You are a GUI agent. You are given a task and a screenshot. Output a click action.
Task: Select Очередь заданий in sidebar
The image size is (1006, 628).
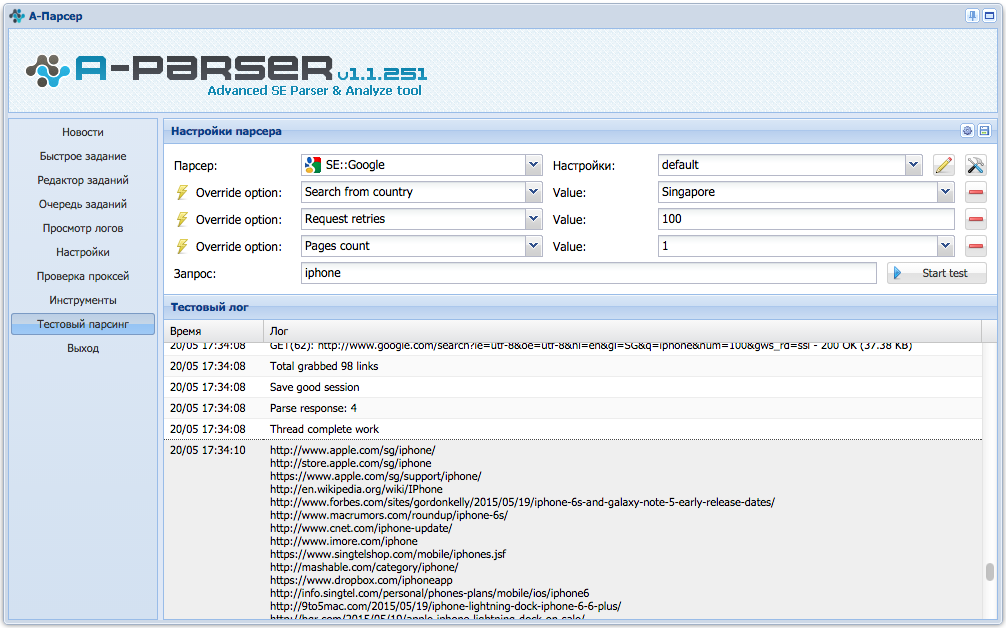point(83,204)
